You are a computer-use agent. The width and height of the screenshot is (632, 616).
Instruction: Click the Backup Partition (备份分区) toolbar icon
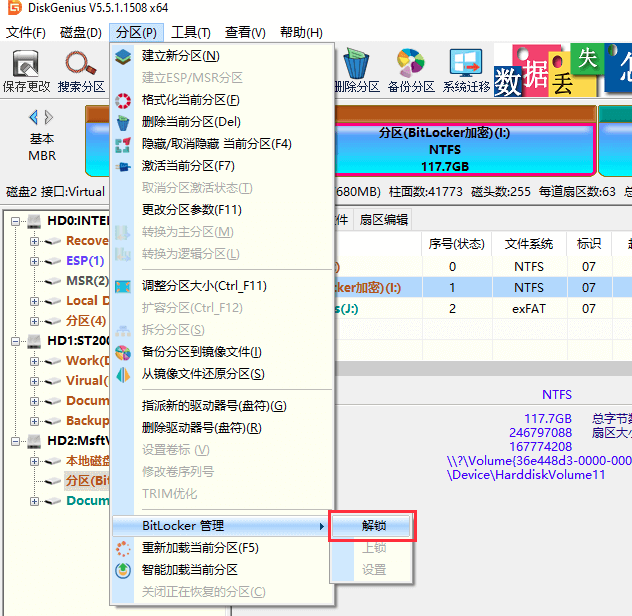point(410,63)
